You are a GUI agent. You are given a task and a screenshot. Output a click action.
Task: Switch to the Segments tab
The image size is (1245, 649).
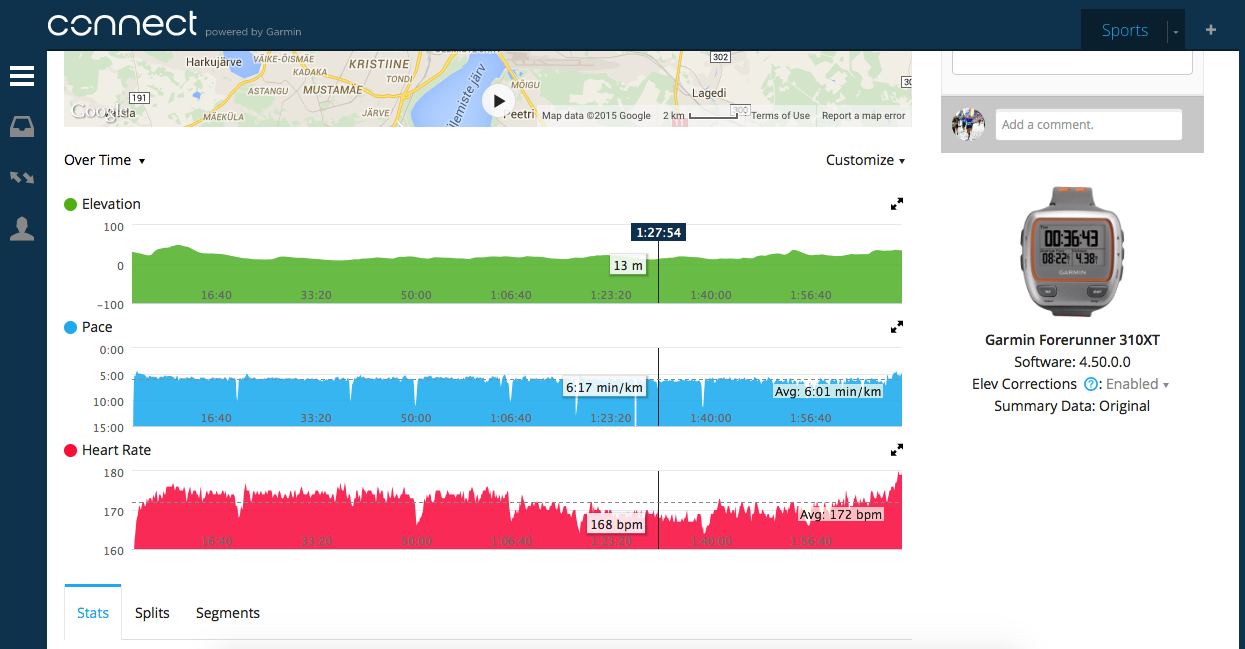click(x=228, y=613)
